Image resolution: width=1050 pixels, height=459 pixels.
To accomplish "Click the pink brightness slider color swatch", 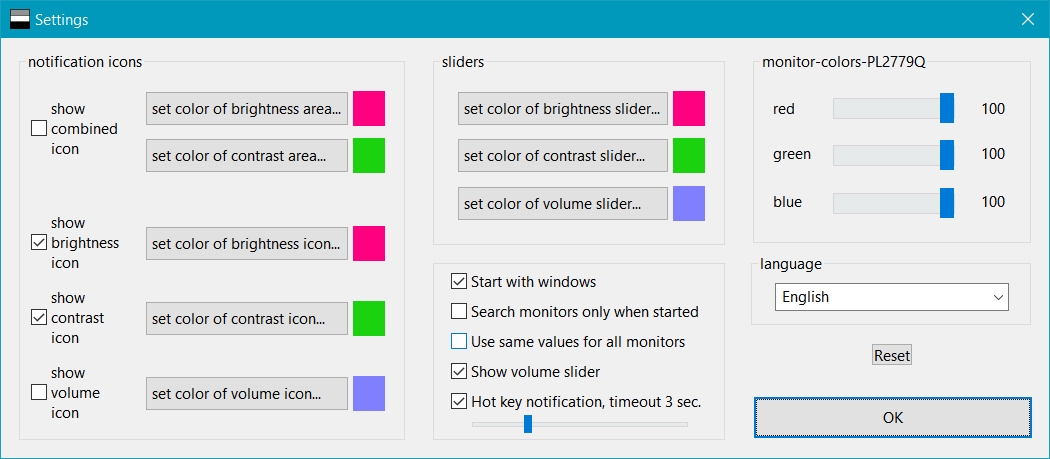I will (689, 109).
